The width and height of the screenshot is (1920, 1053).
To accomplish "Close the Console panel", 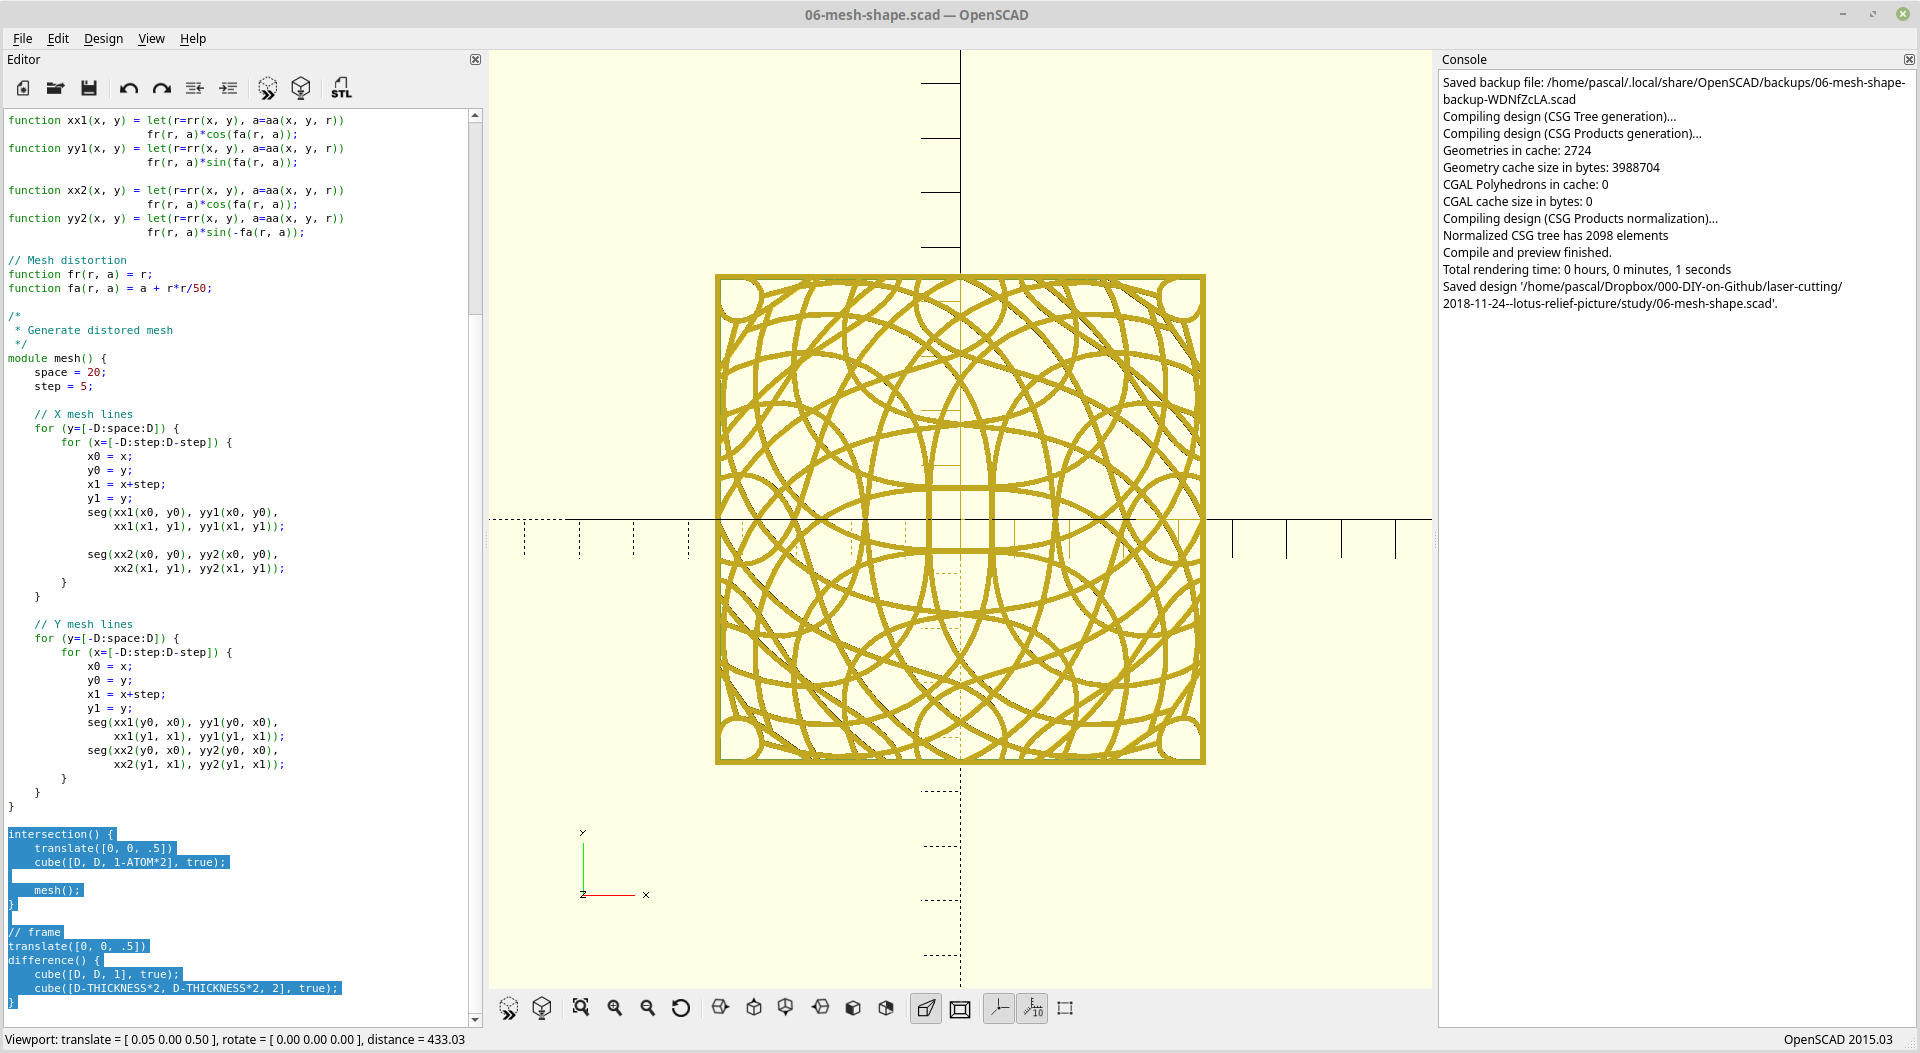I will pos(1910,59).
